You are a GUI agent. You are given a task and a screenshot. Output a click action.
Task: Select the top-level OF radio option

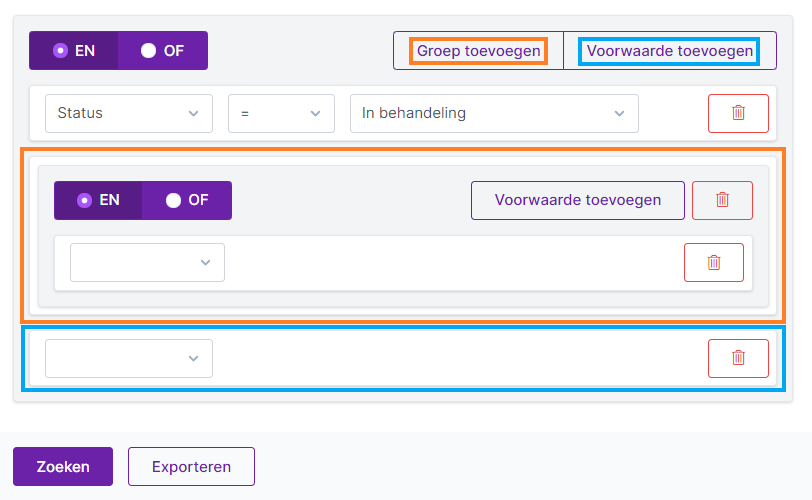tap(163, 51)
